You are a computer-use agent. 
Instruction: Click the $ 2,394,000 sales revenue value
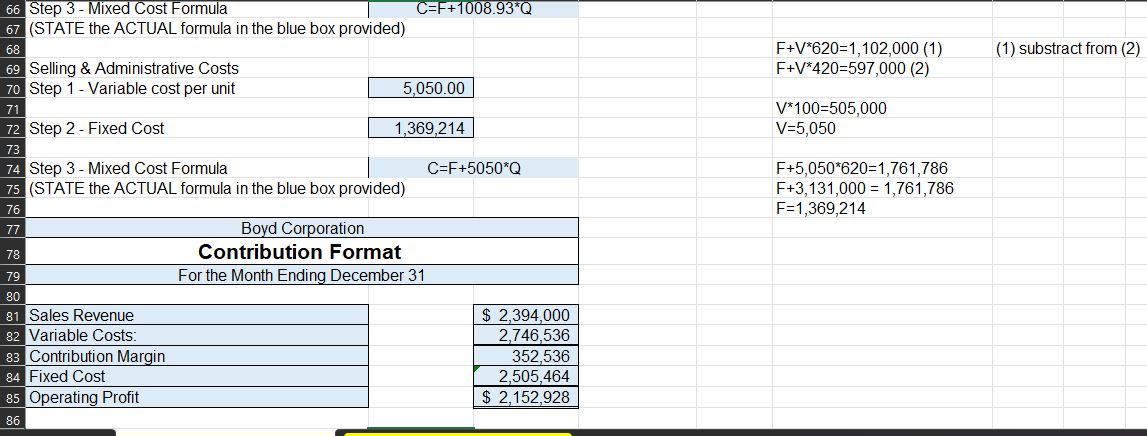tap(526, 315)
